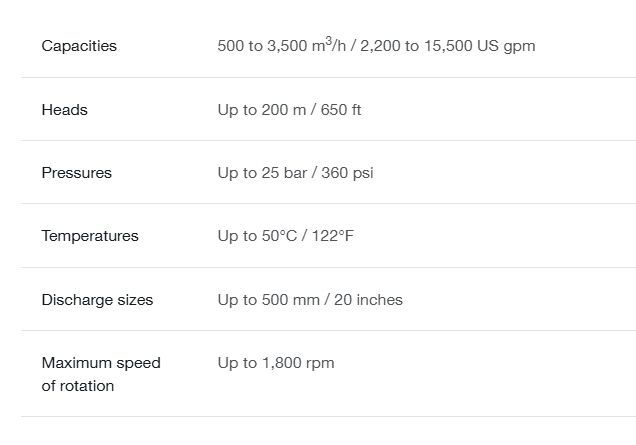Select the Up to 25 bar / 360 psi value

[295, 173]
